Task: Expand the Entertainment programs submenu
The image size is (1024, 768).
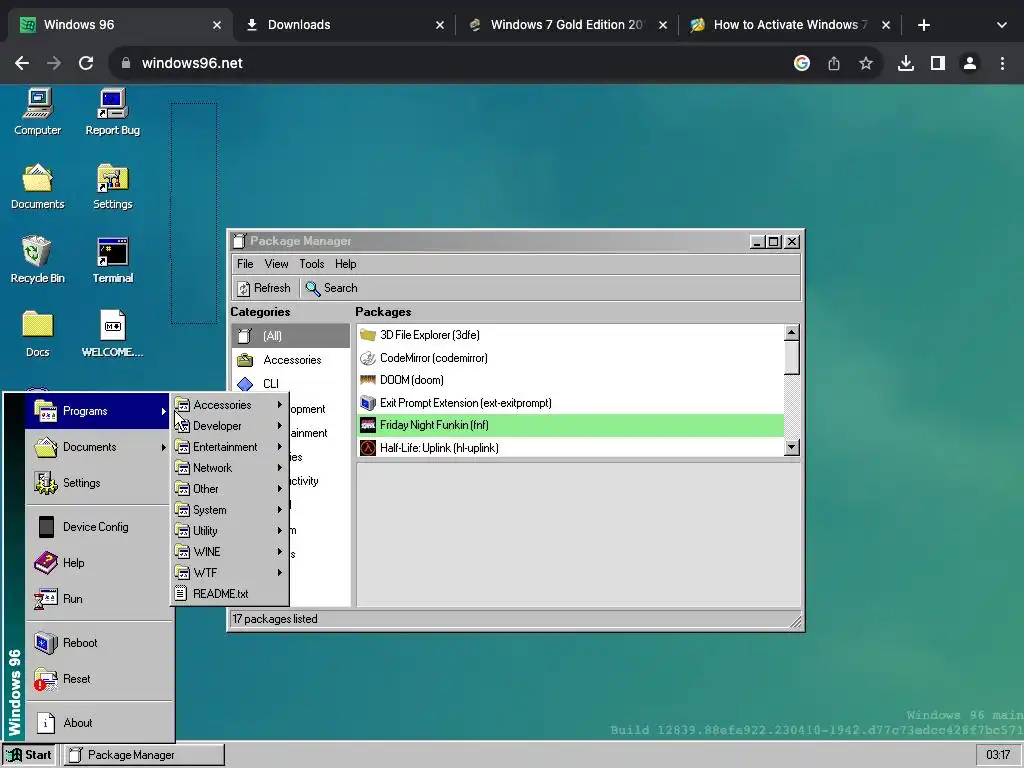Action: click(230, 447)
